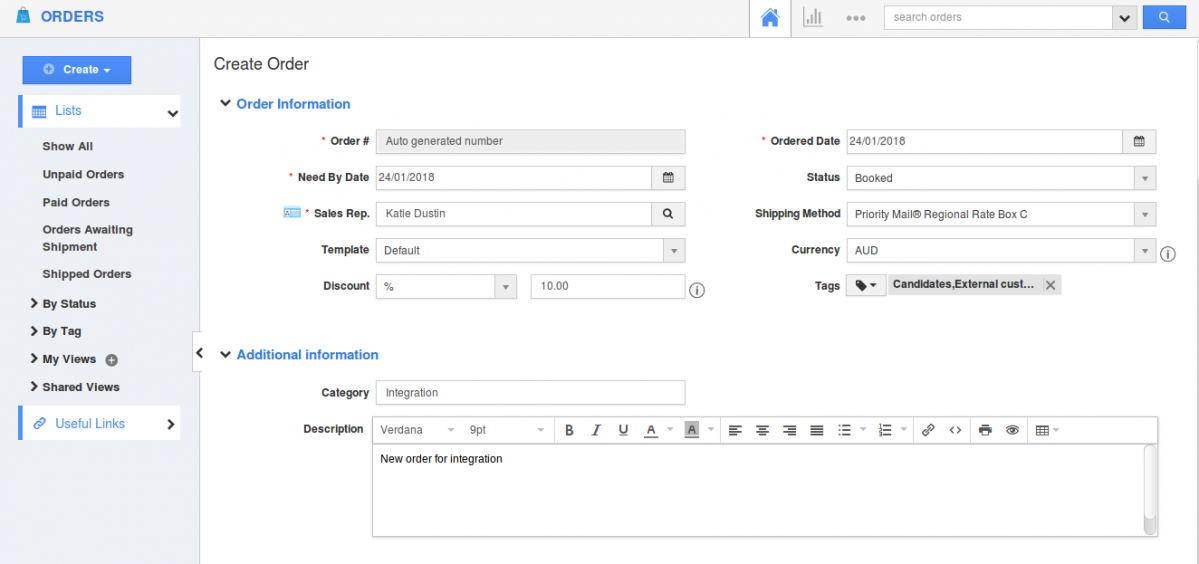Center align description text
This screenshot has width=1199, height=564.
(762, 430)
